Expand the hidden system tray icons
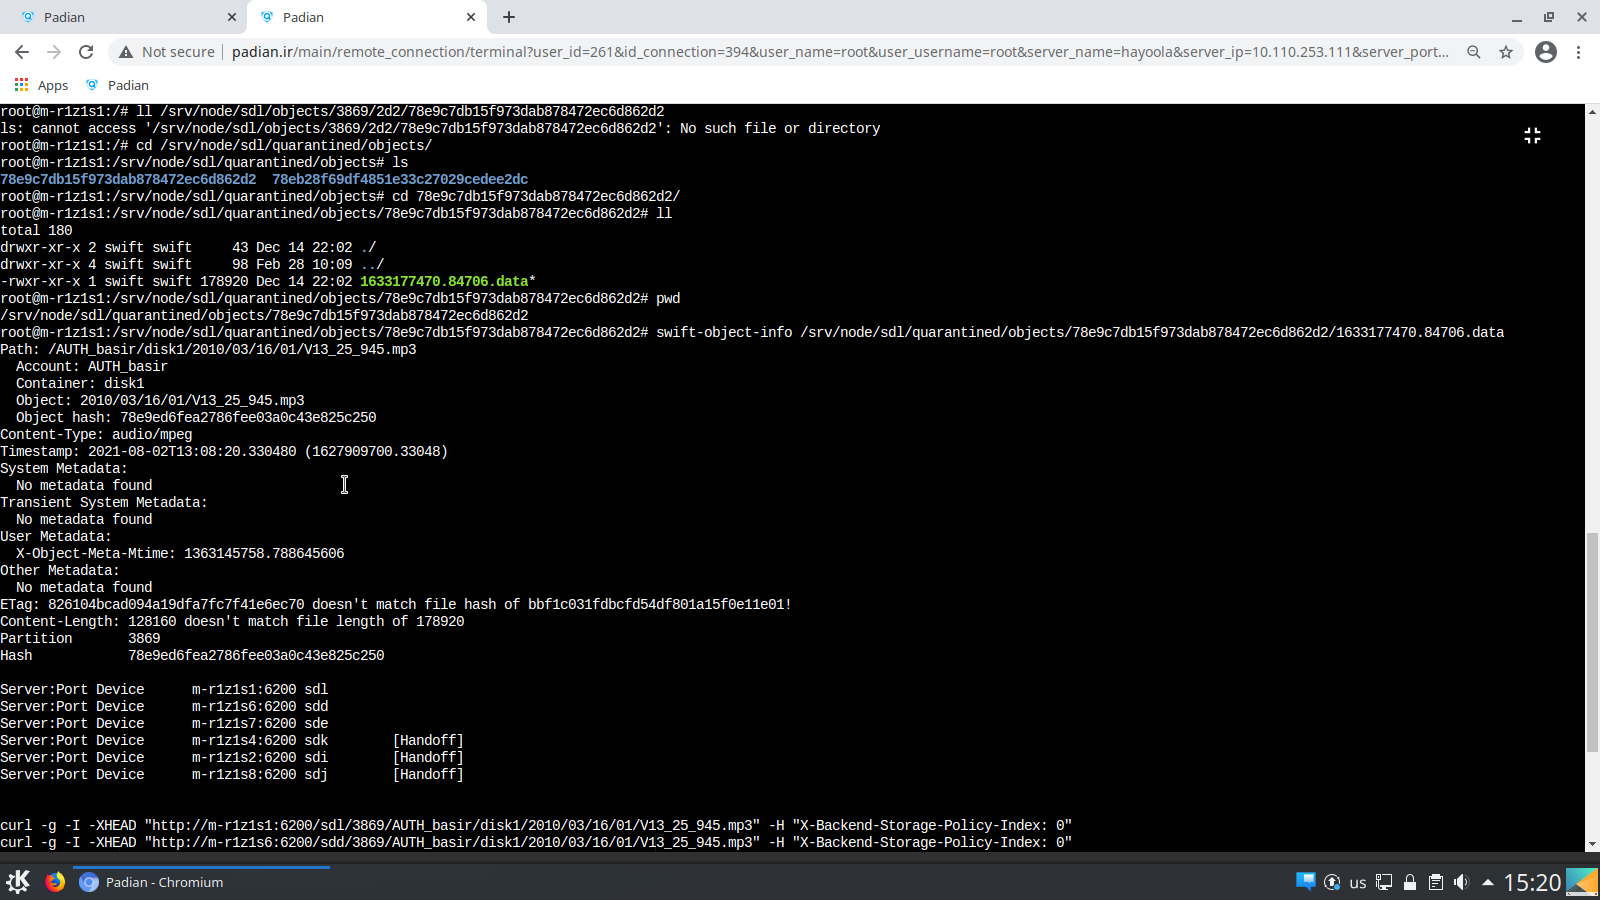This screenshot has width=1600, height=900. [1488, 882]
